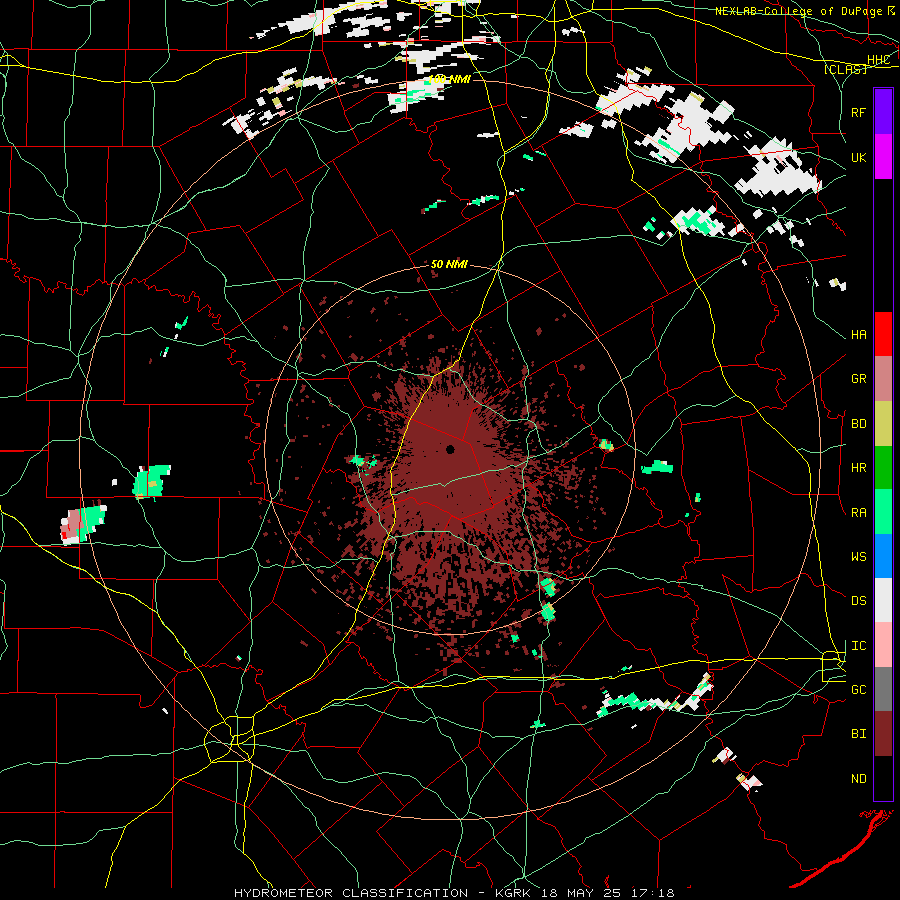Click the ND legend label
The height and width of the screenshot is (900, 900).
coord(859,779)
